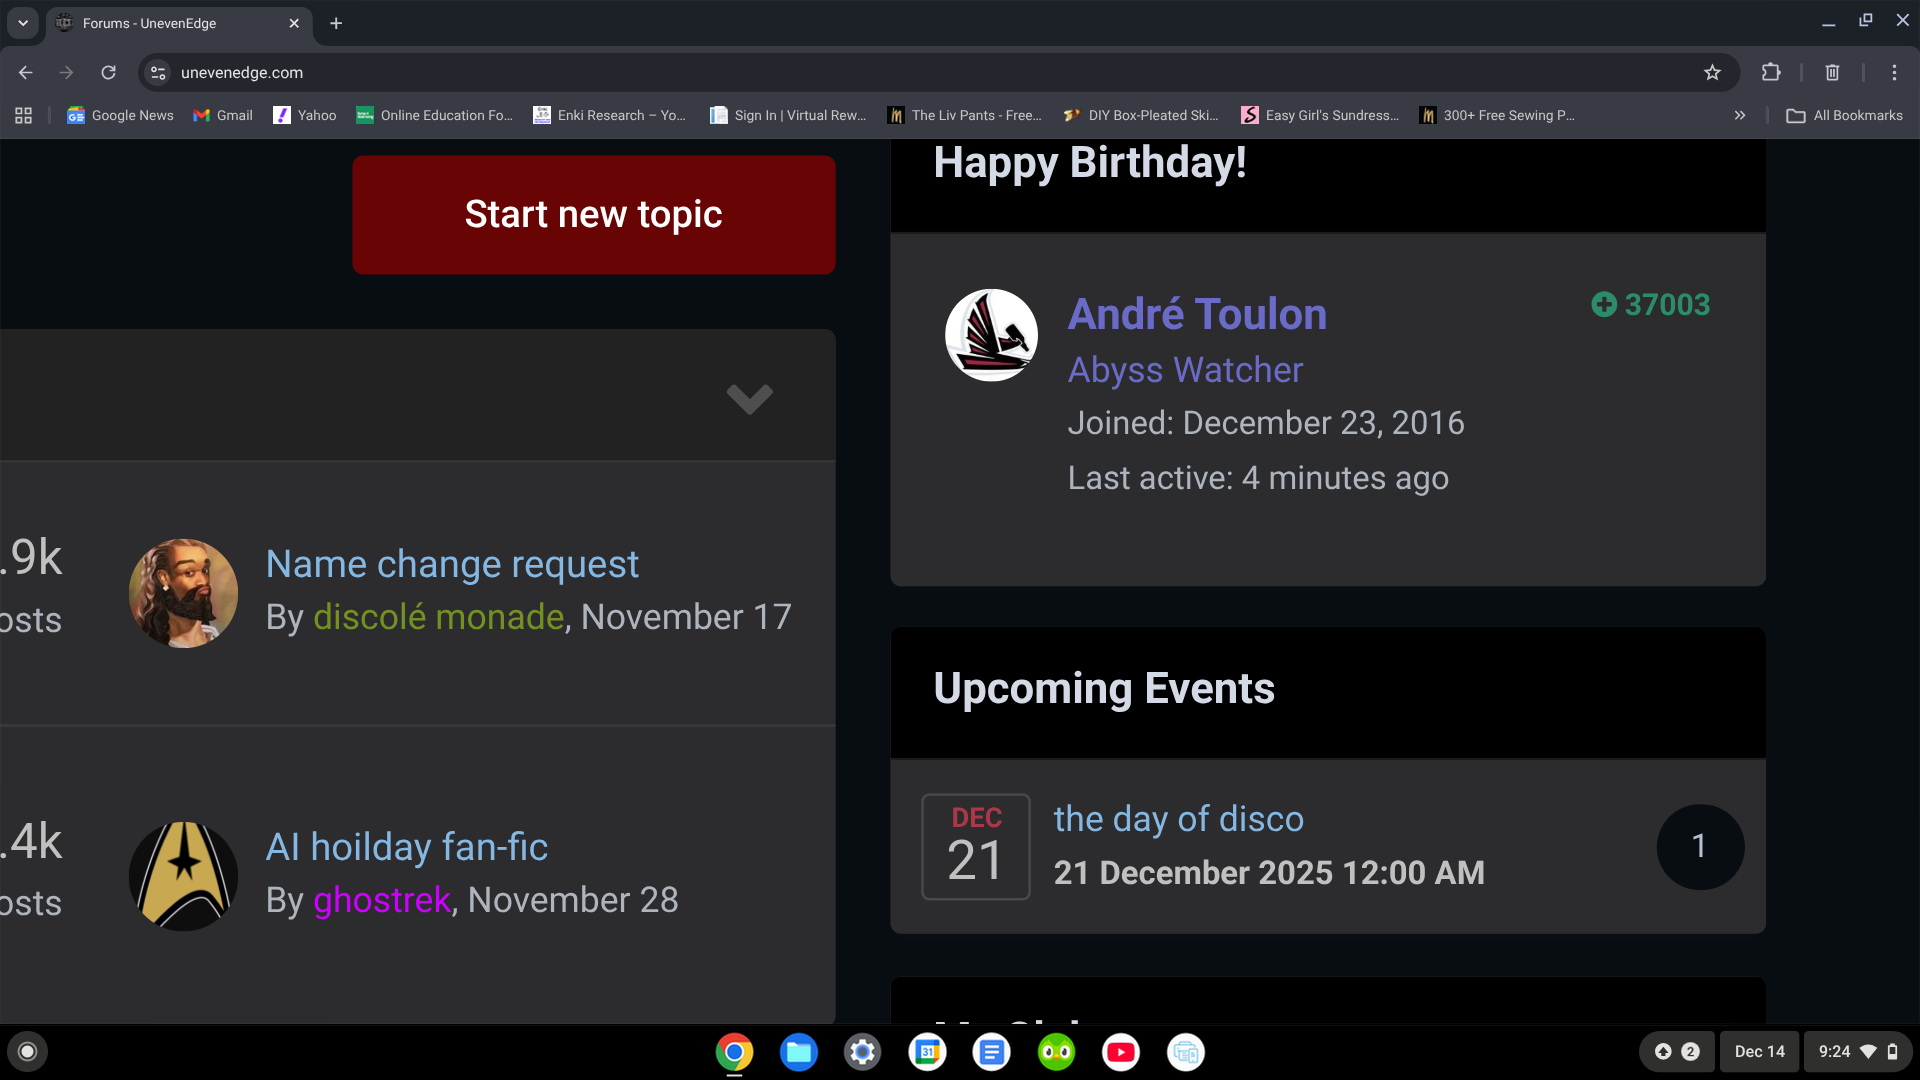The height and width of the screenshot is (1080, 1920).
Task: Show more bookmarks overflow chevron
Action: 1740,115
